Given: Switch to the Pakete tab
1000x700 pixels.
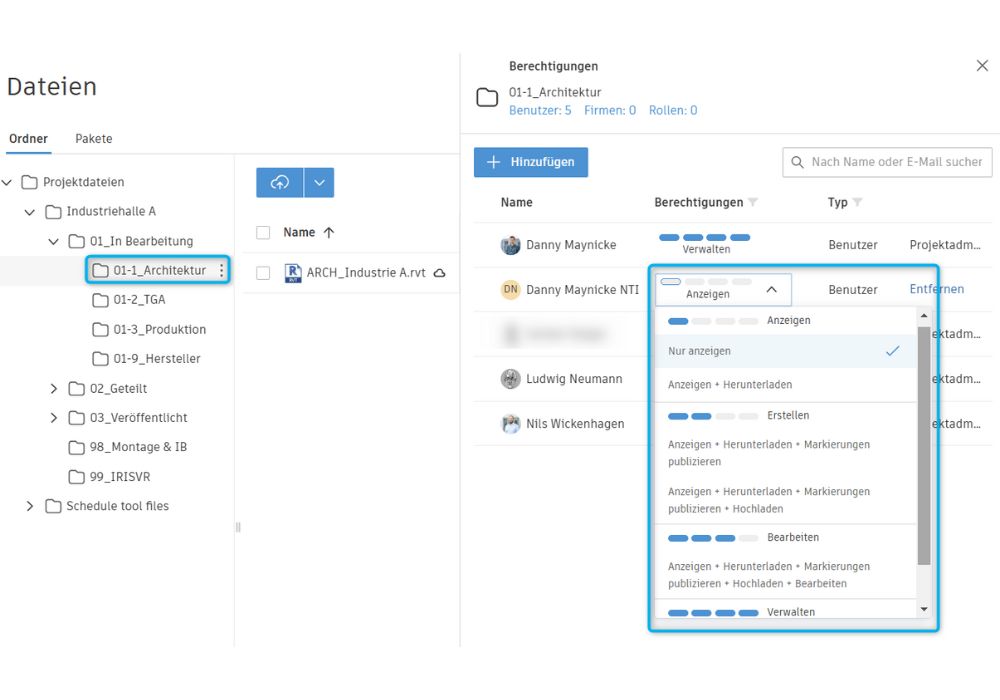Looking at the screenshot, I should click(x=94, y=139).
